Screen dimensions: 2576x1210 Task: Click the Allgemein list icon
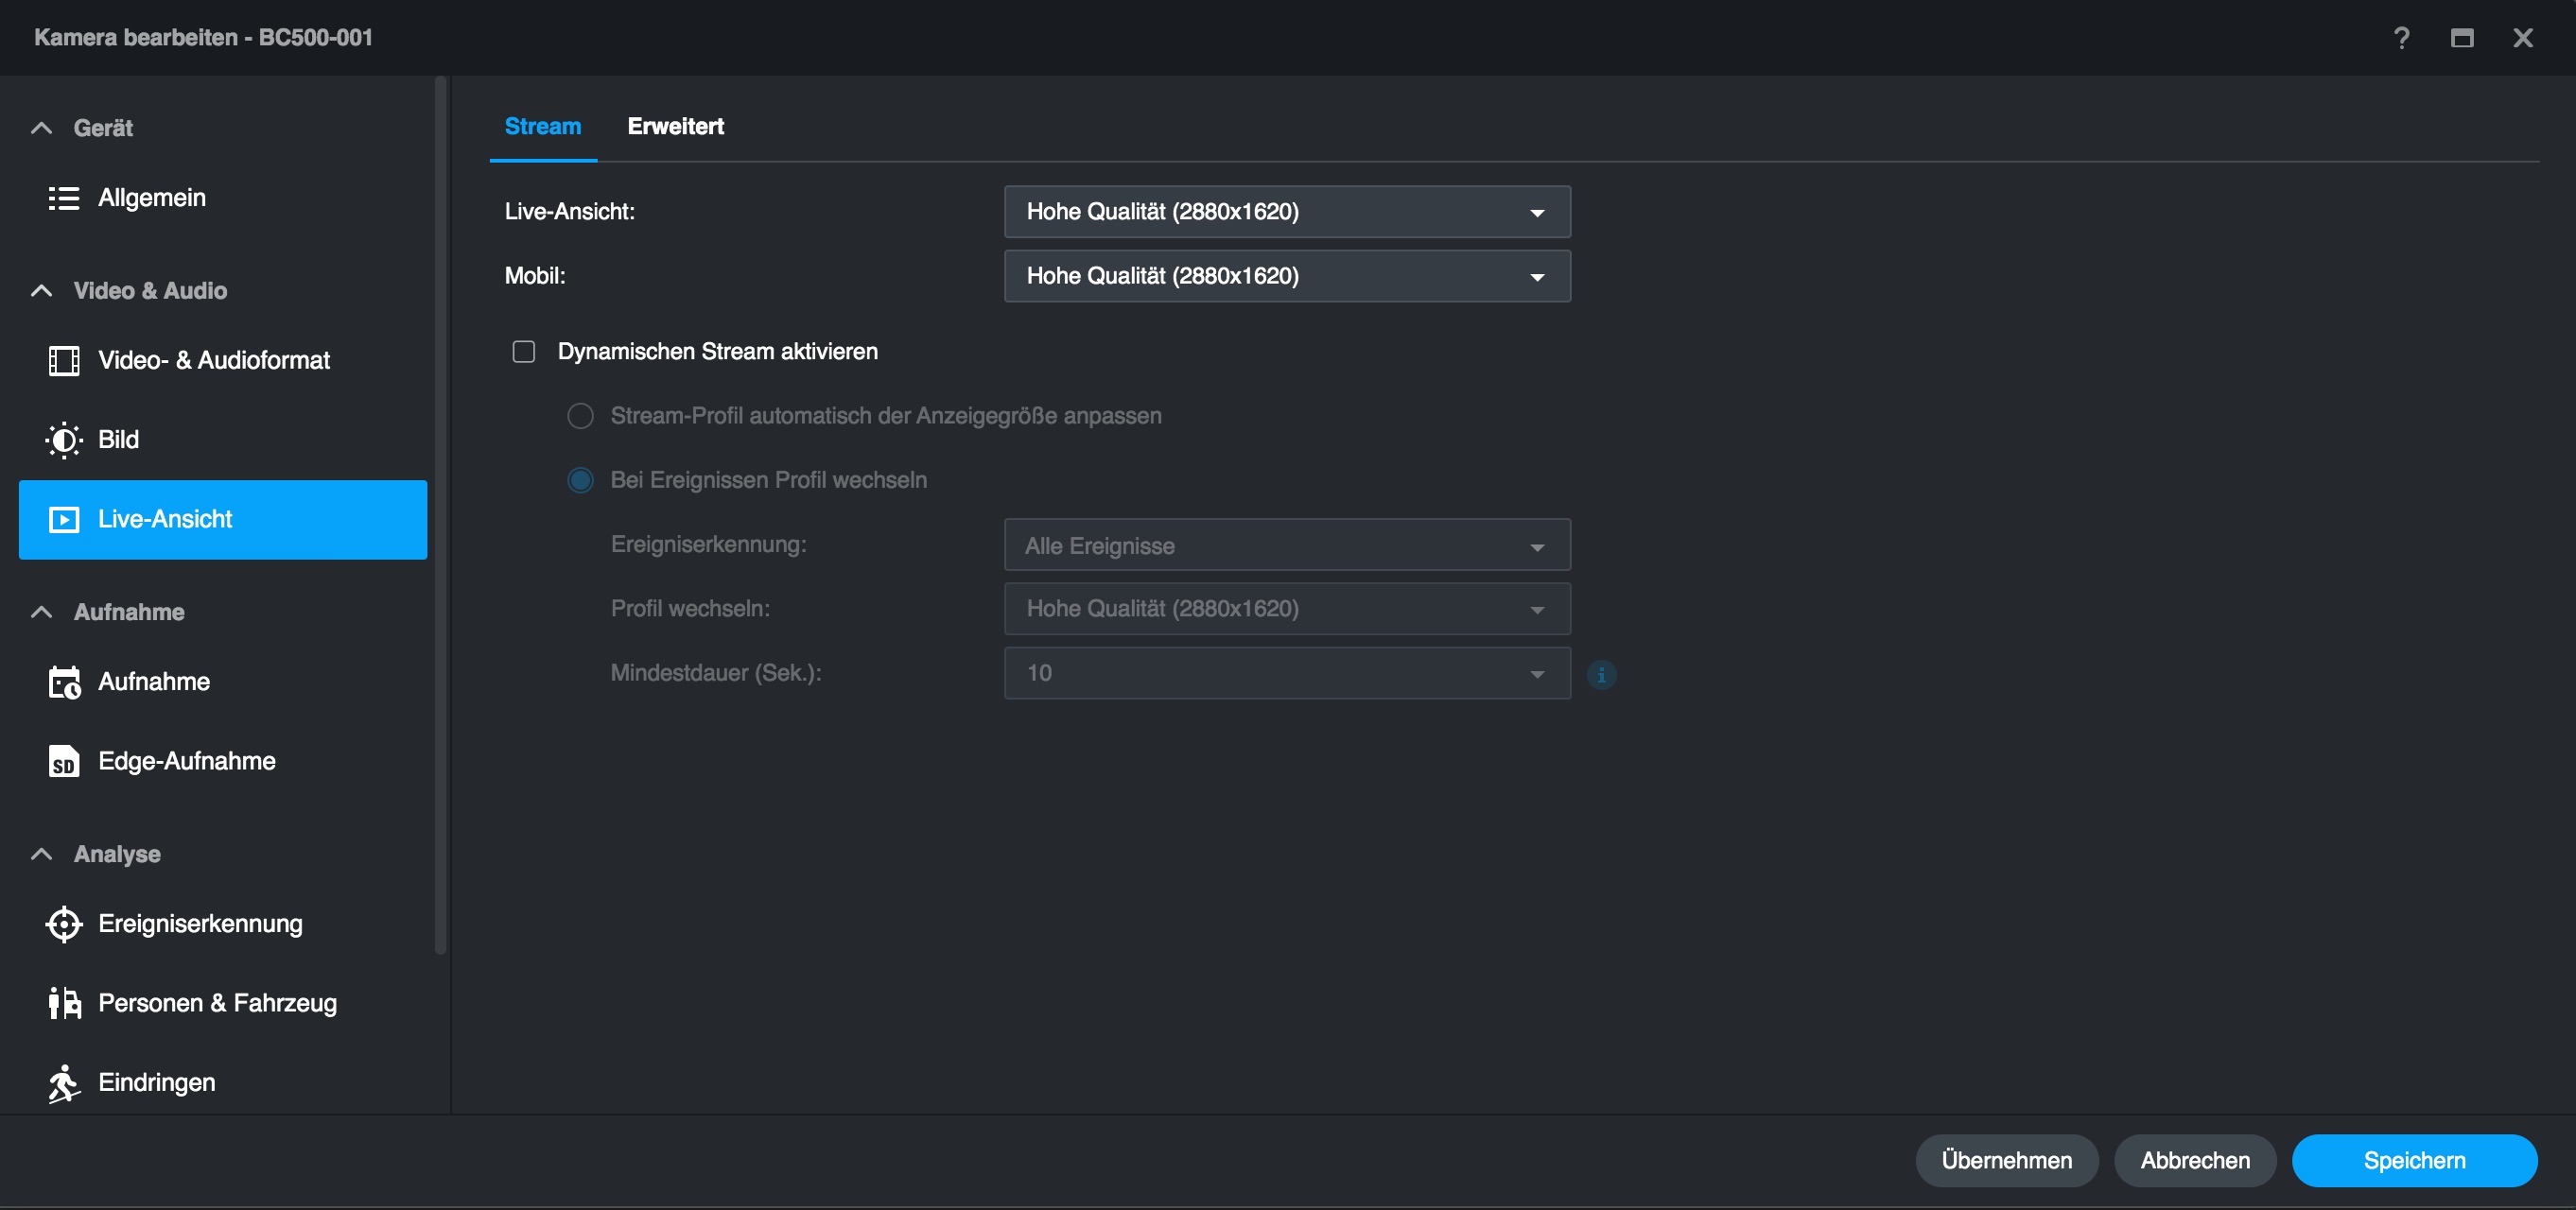click(64, 198)
